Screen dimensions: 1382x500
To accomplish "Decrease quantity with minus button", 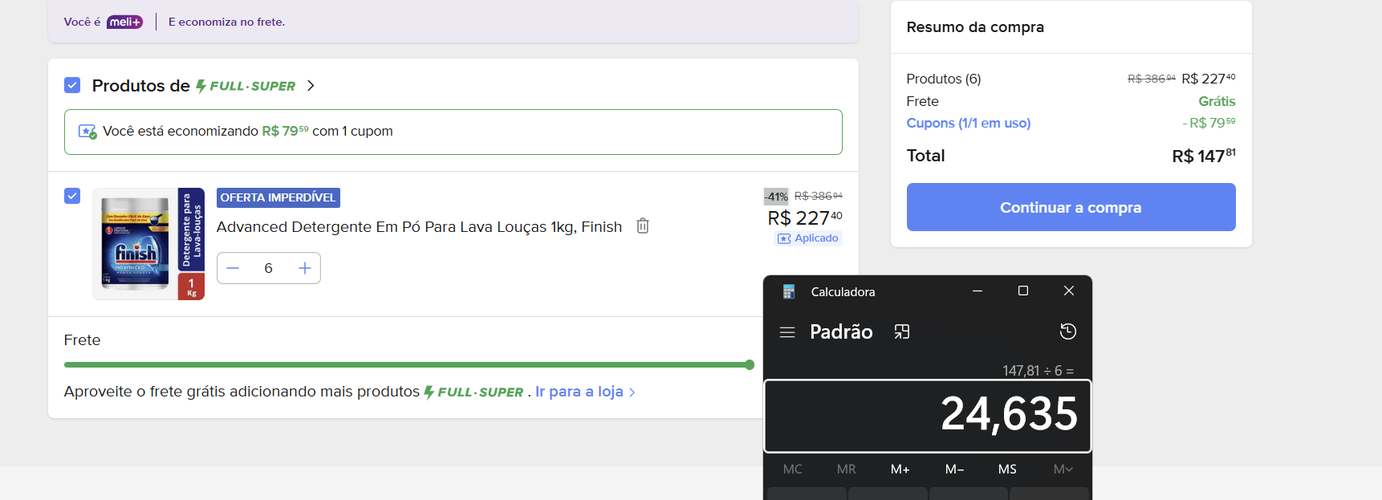I will [233, 268].
